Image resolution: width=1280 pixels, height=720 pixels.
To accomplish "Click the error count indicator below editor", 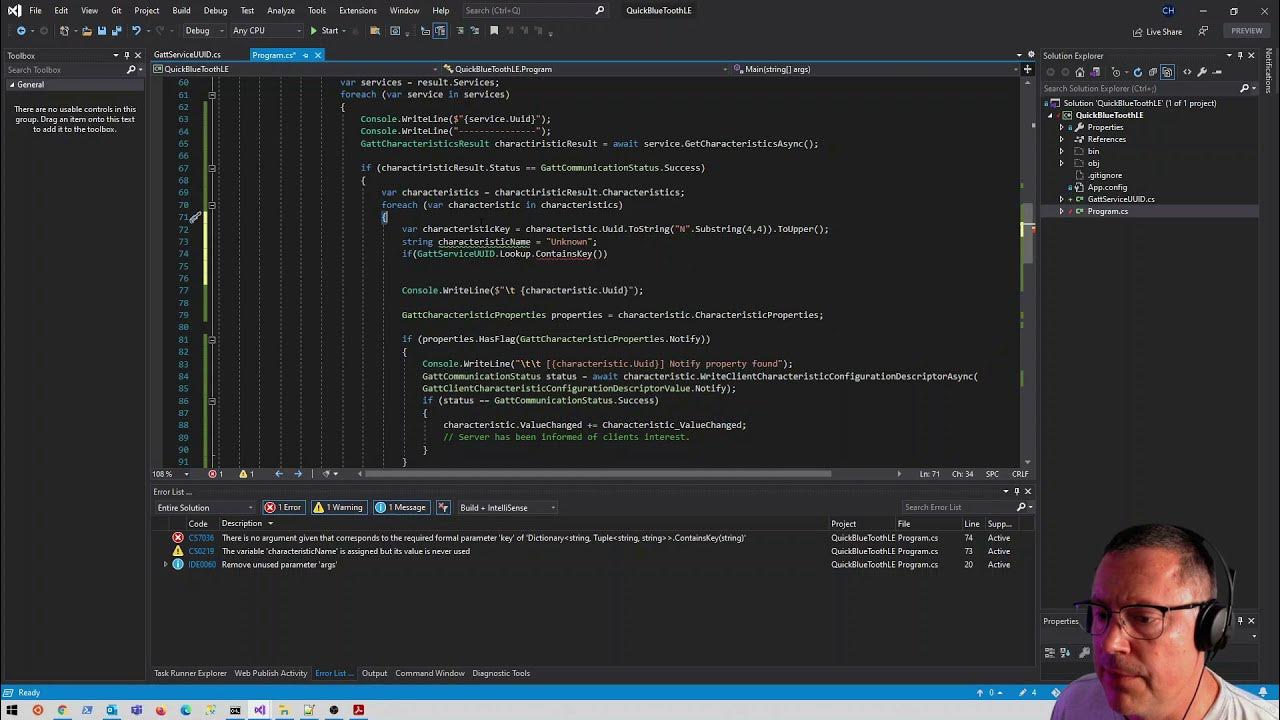I will click(x=215, y=474).
